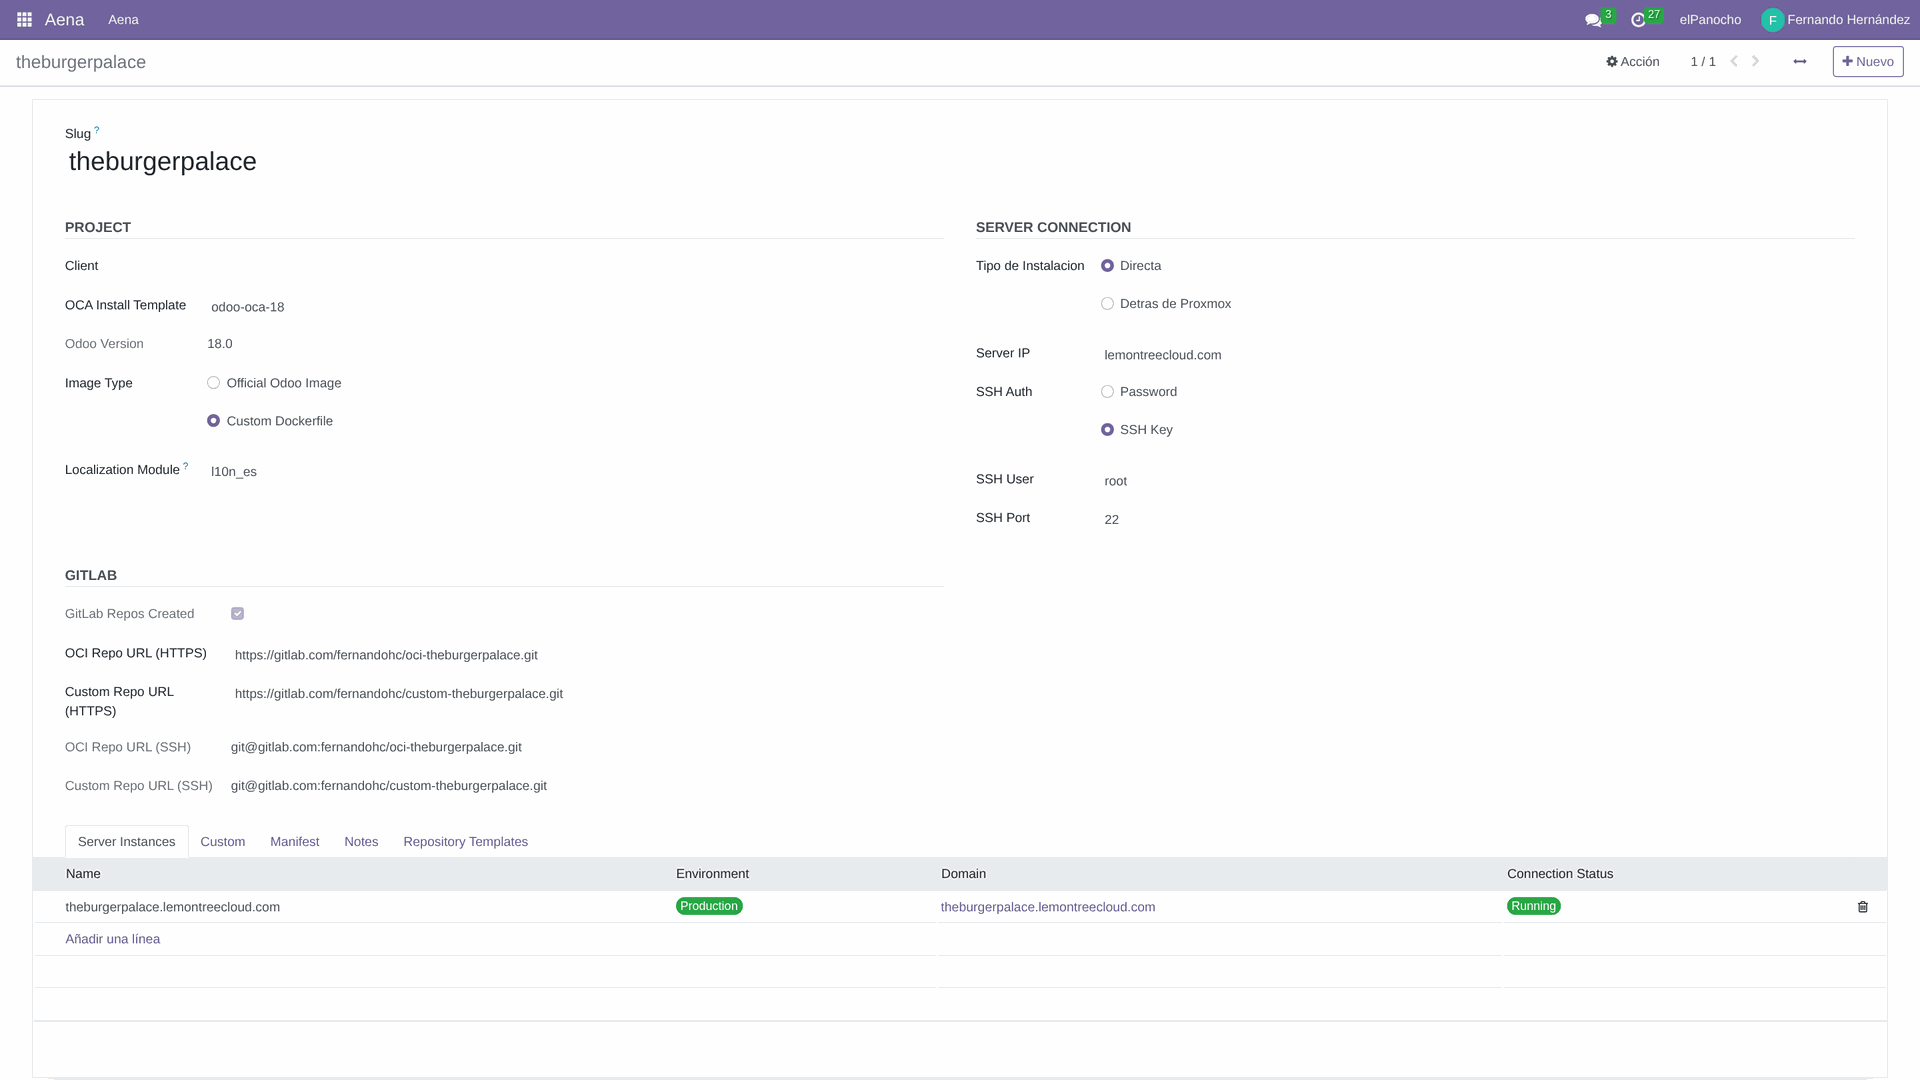Click Fernando Hernández user avatar

pos(1772,20)
